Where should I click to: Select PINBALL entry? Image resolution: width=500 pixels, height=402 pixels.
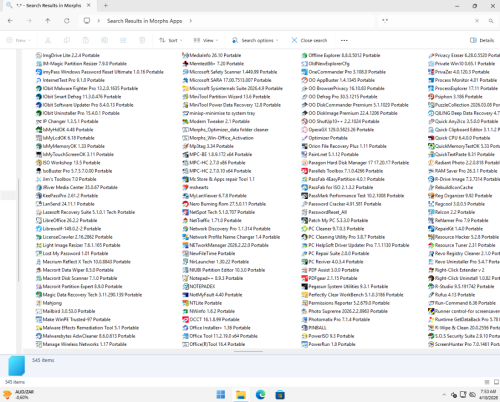tap(314, 328)
